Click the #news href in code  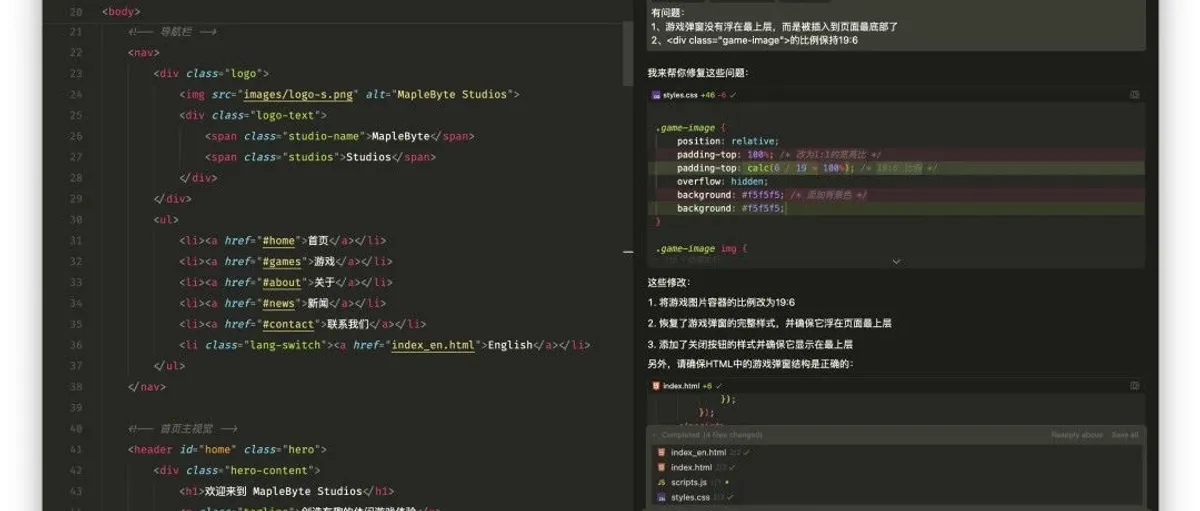(x=279, y=303)
